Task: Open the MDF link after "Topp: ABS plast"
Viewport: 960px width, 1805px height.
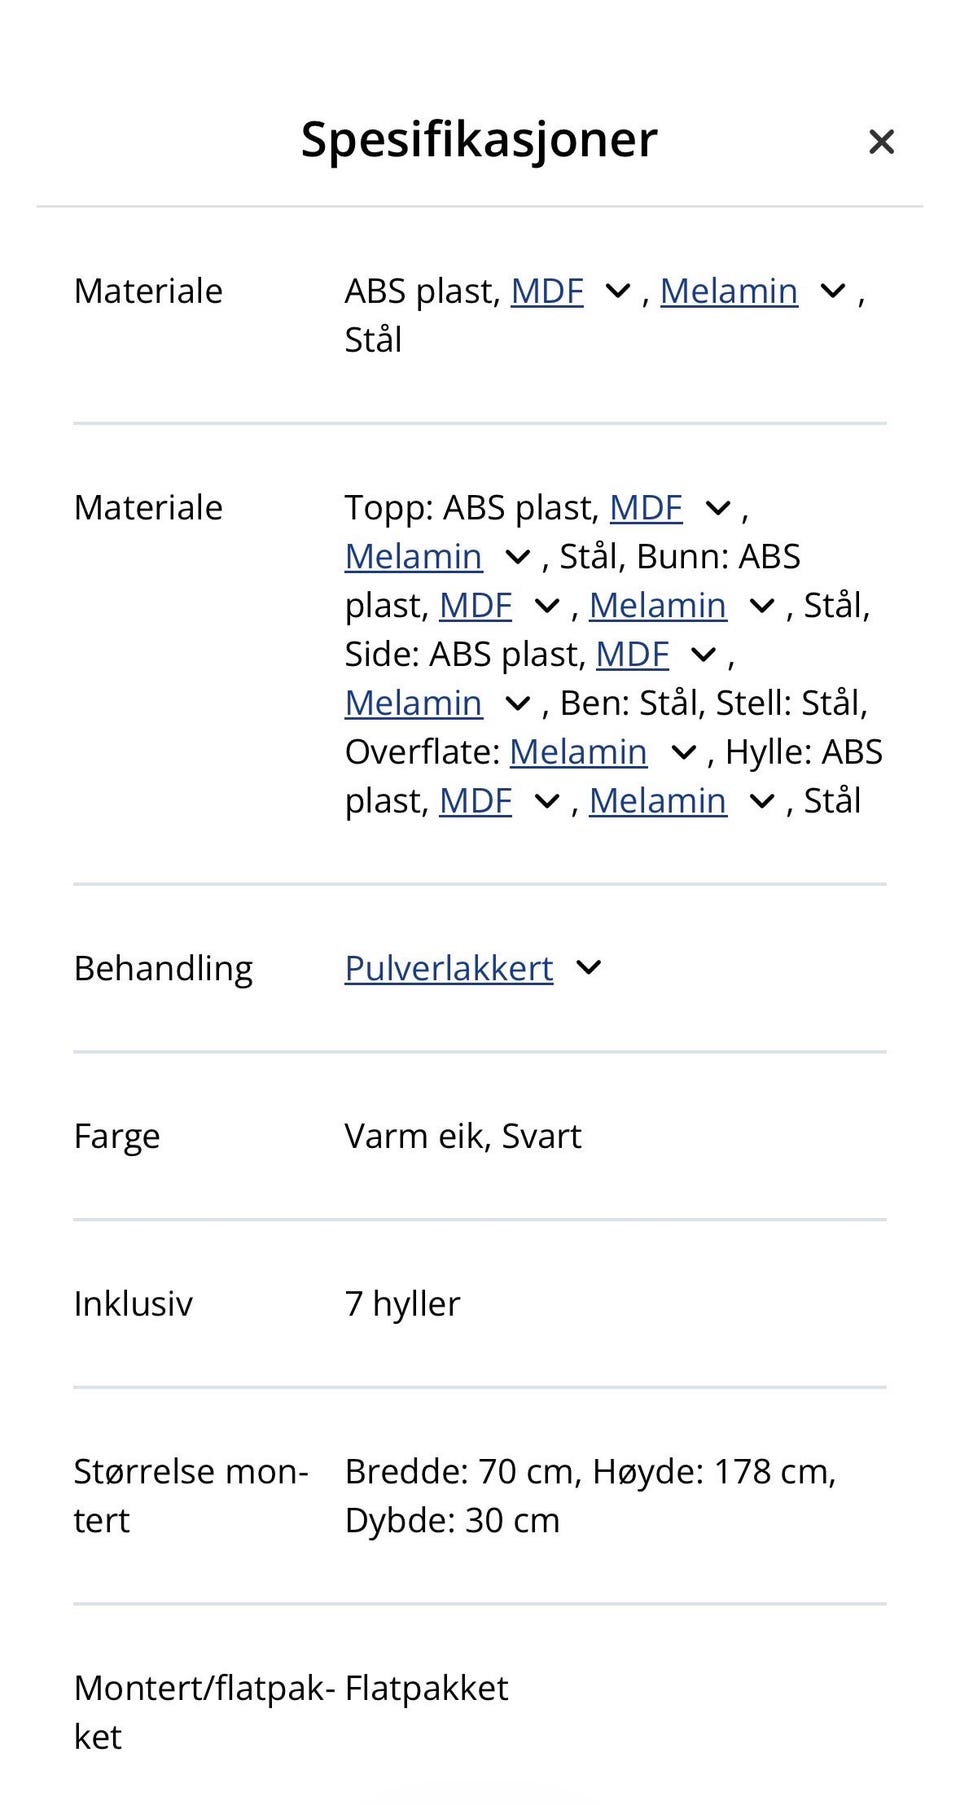Action: 645,507
